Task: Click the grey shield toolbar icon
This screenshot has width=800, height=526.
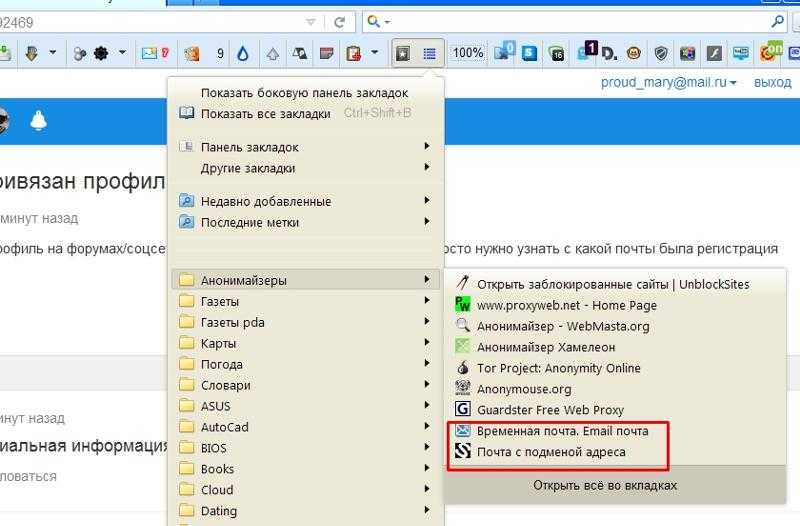Action: [661, 53]
